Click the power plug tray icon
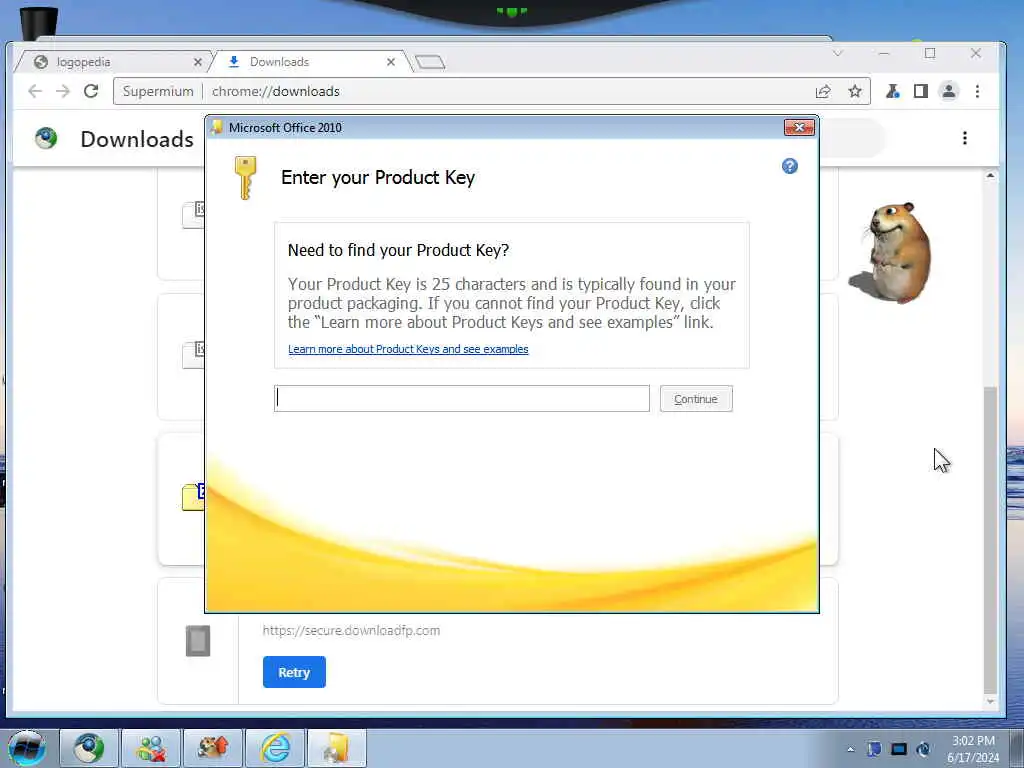The height and width of the screenshot is (768, 1024). [x=923, y=749]
